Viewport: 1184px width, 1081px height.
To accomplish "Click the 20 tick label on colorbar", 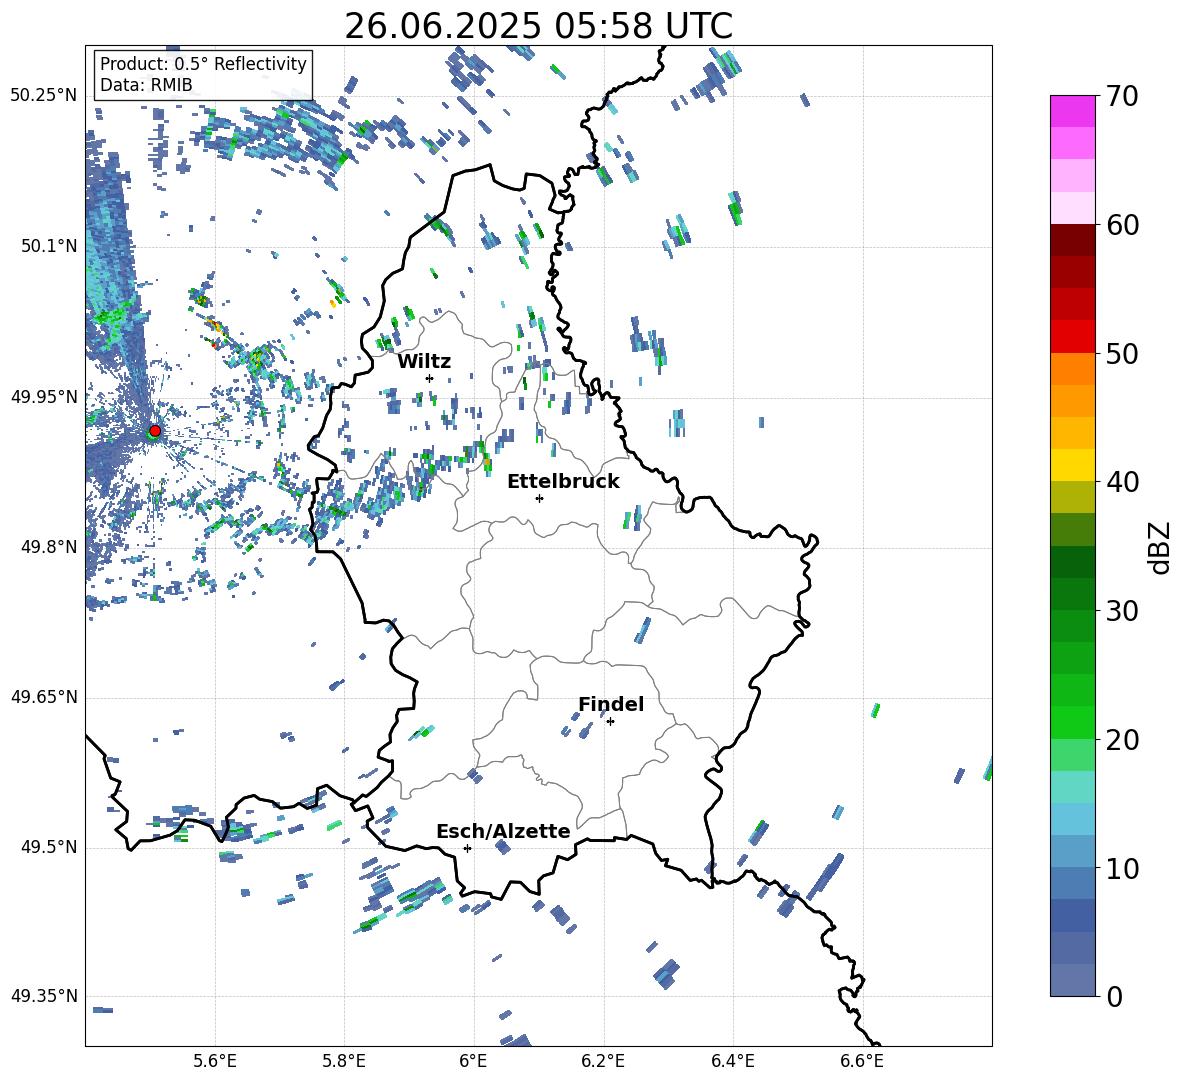I will pos(1122,739).
